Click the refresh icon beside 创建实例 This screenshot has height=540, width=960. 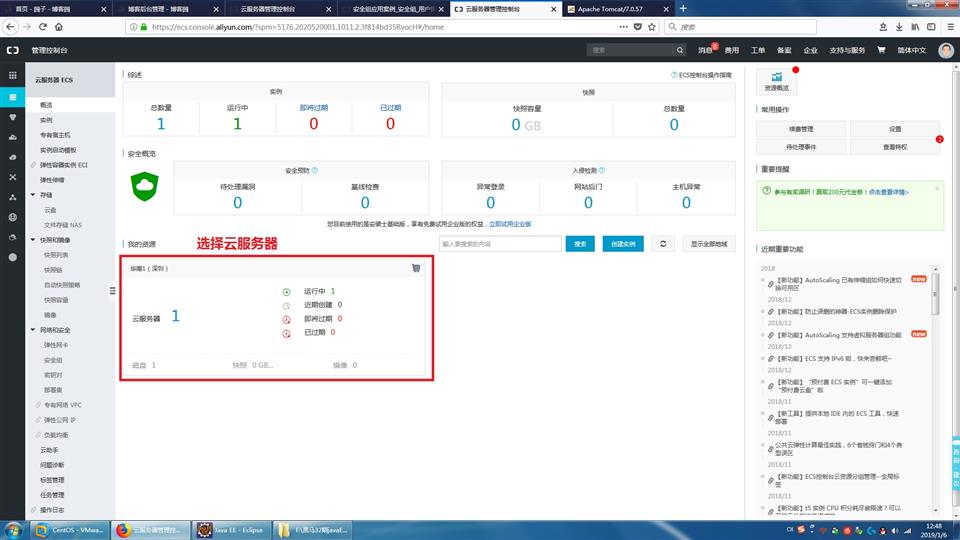click(x=663, y=244)
